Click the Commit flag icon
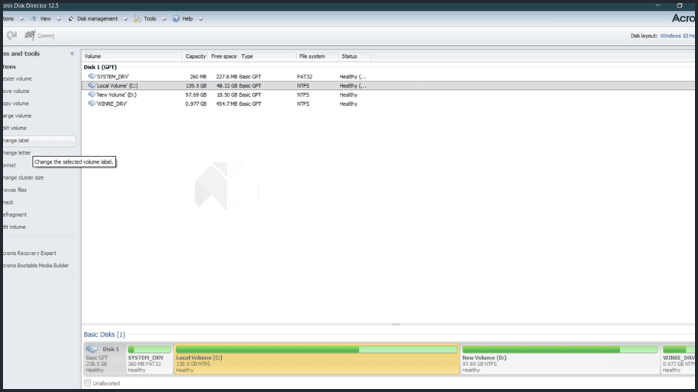The image size is (698, 392). pyautogui.click(x=30, y=35)
